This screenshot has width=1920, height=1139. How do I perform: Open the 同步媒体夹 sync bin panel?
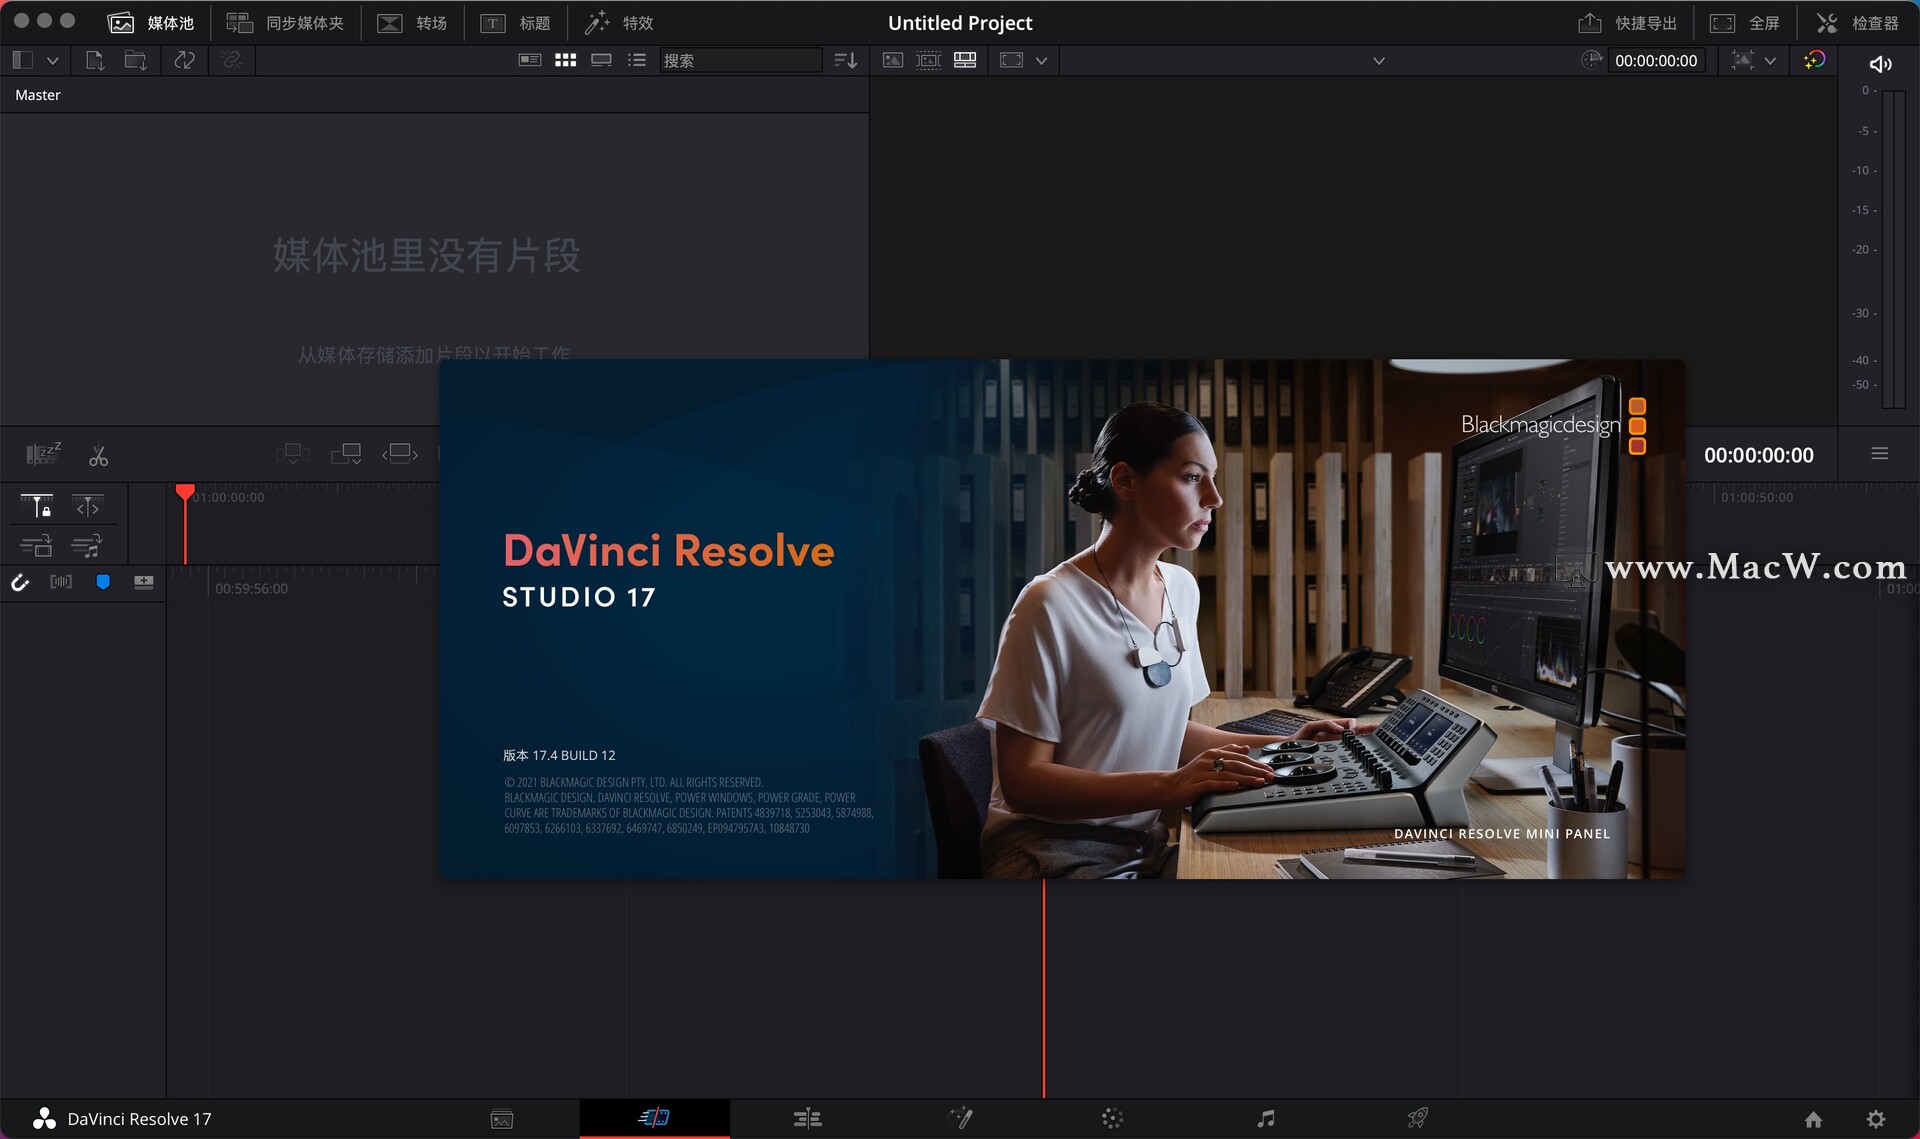coord(285,23)
